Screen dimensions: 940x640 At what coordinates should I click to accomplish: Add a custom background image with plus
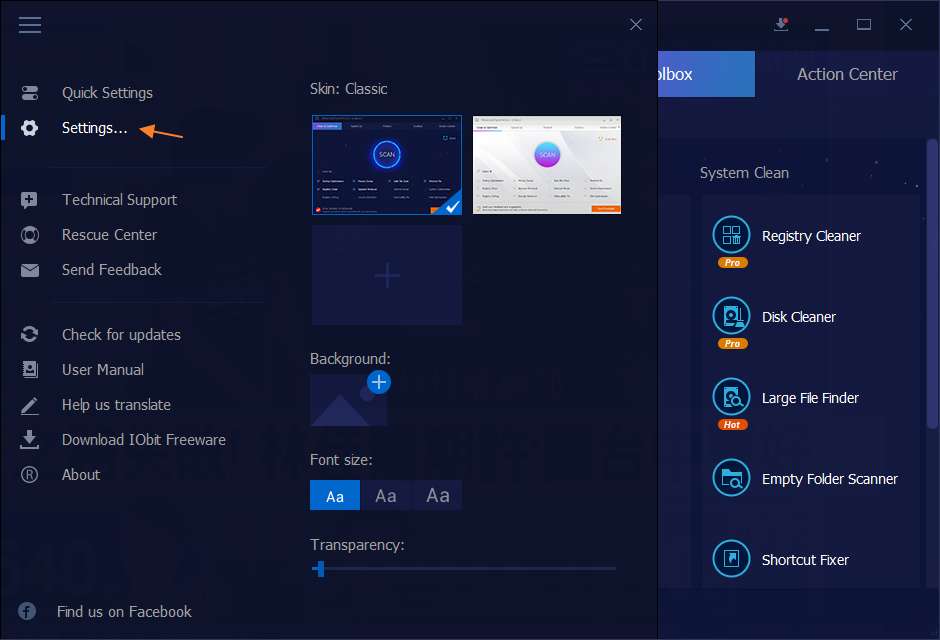[x=379, y=382]
